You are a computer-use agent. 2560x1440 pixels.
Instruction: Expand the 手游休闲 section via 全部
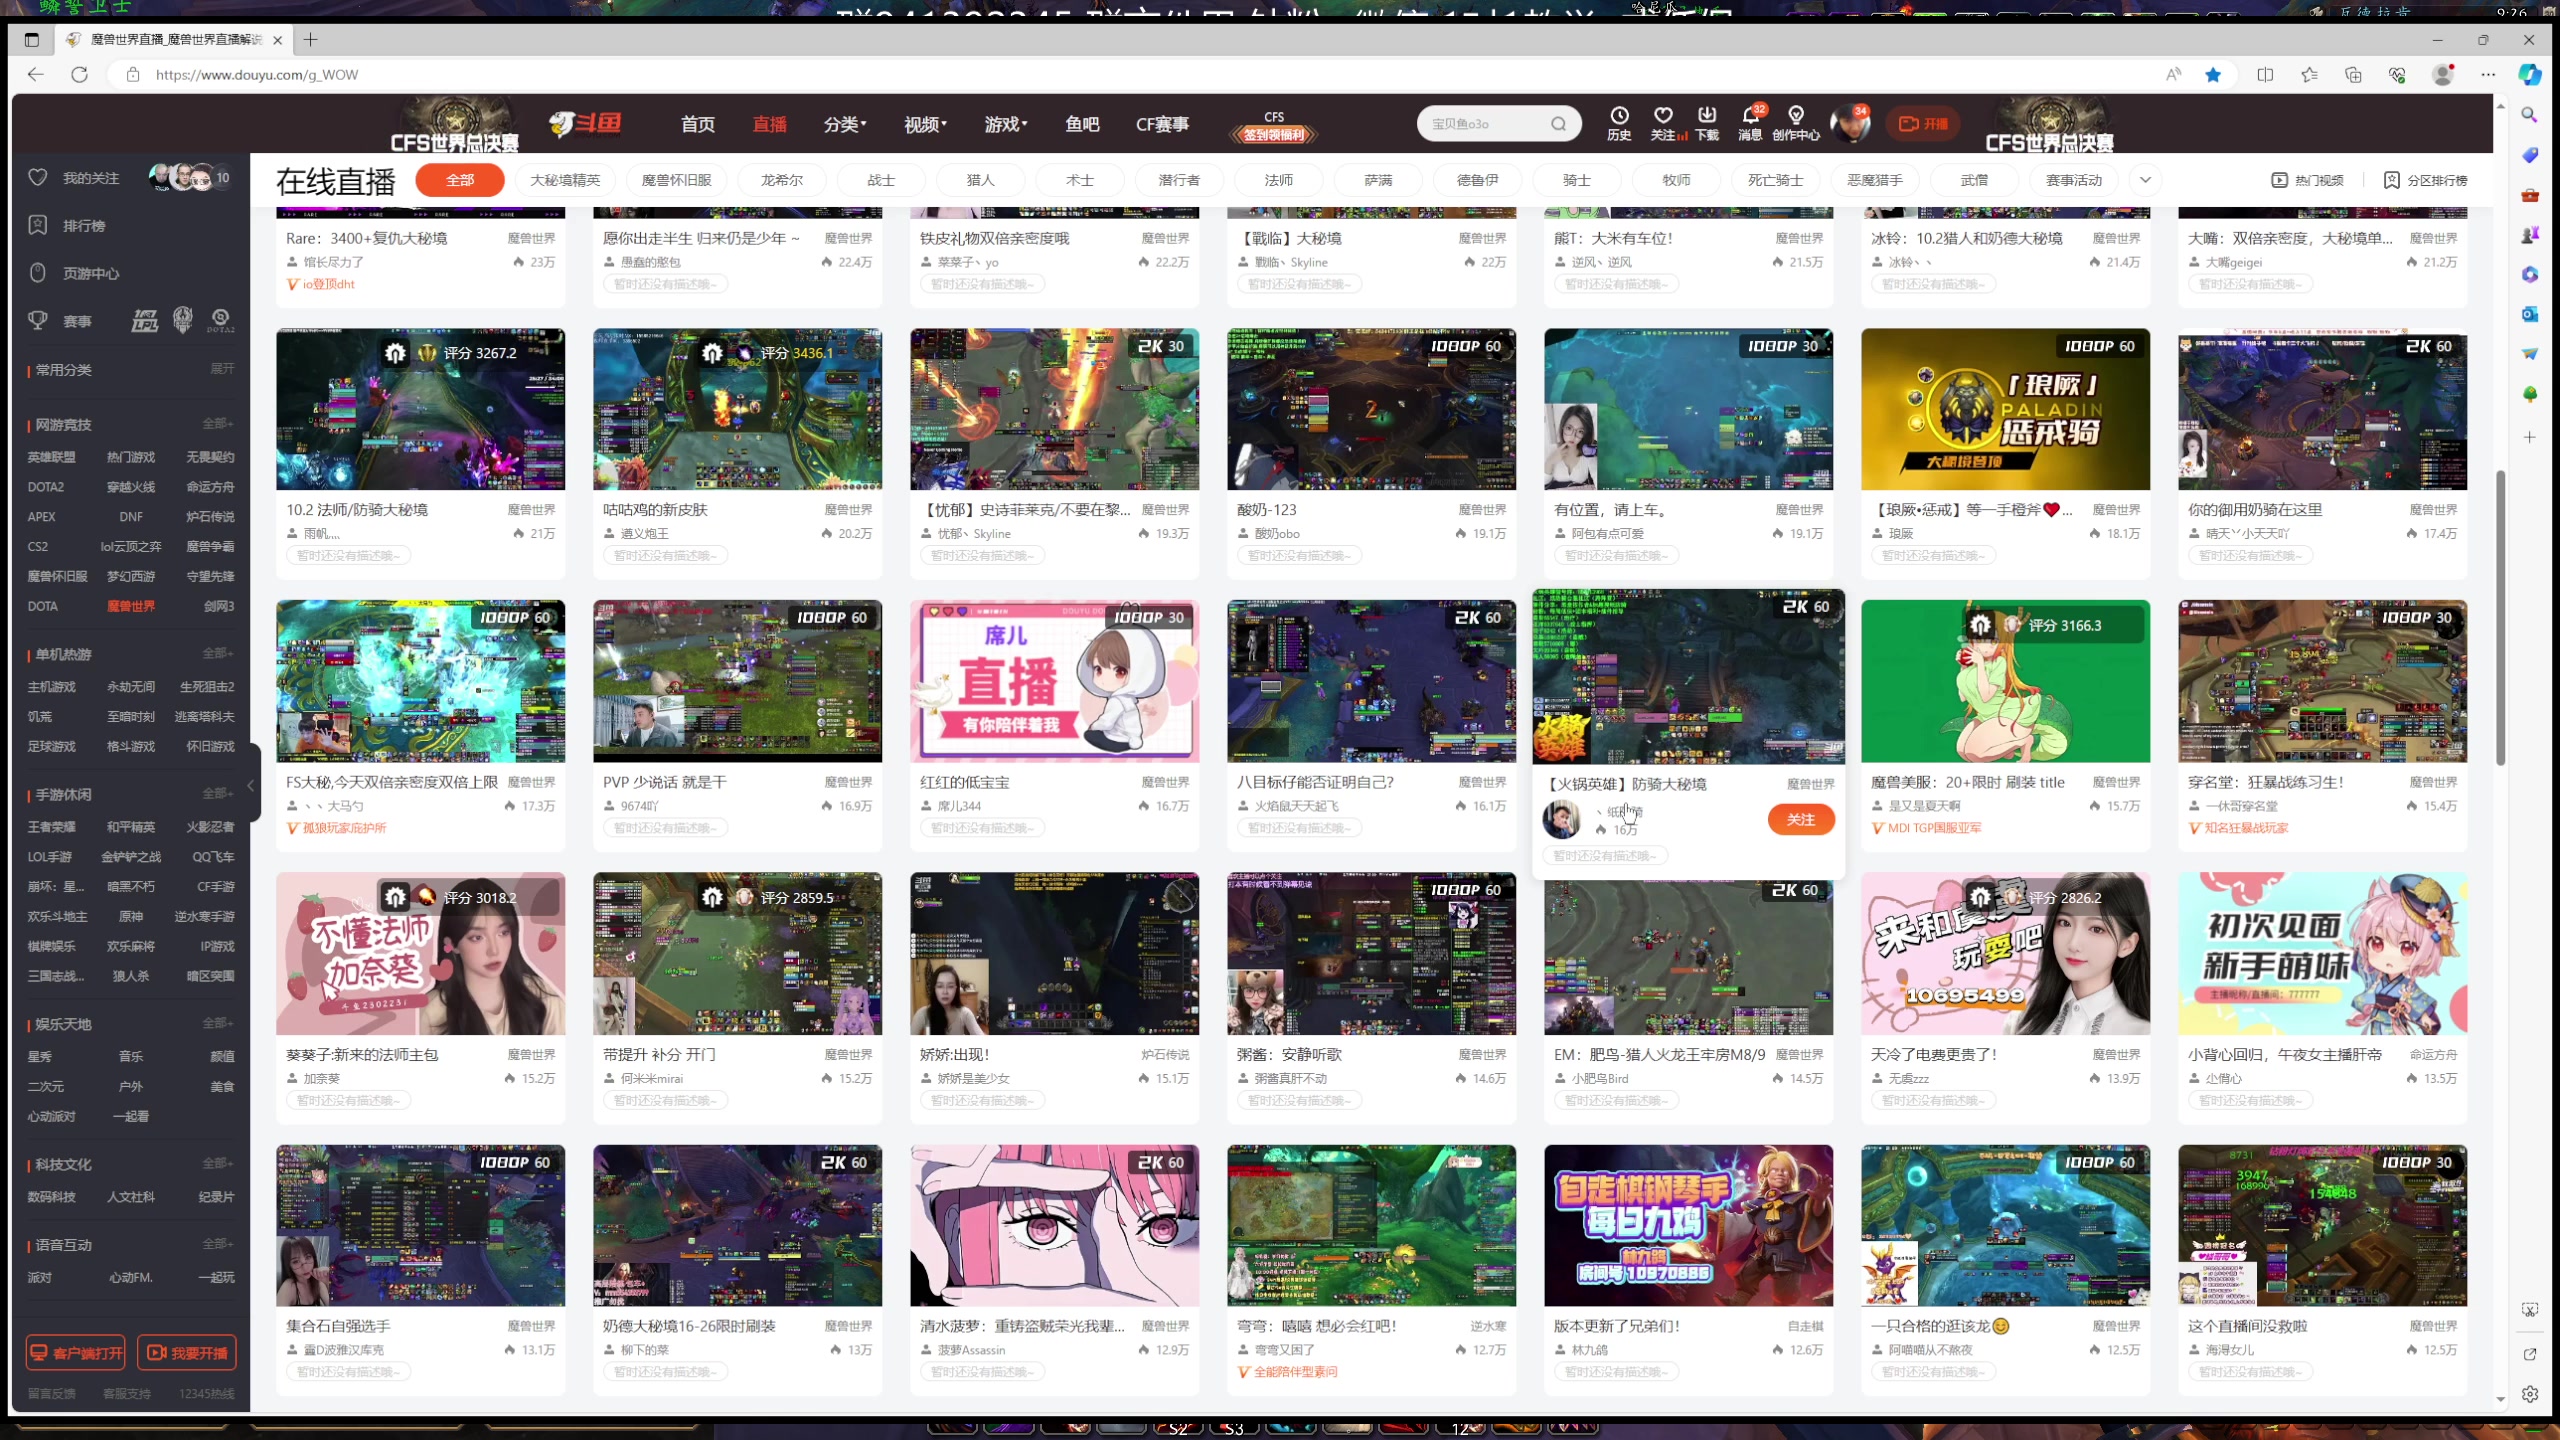(218, 794)
